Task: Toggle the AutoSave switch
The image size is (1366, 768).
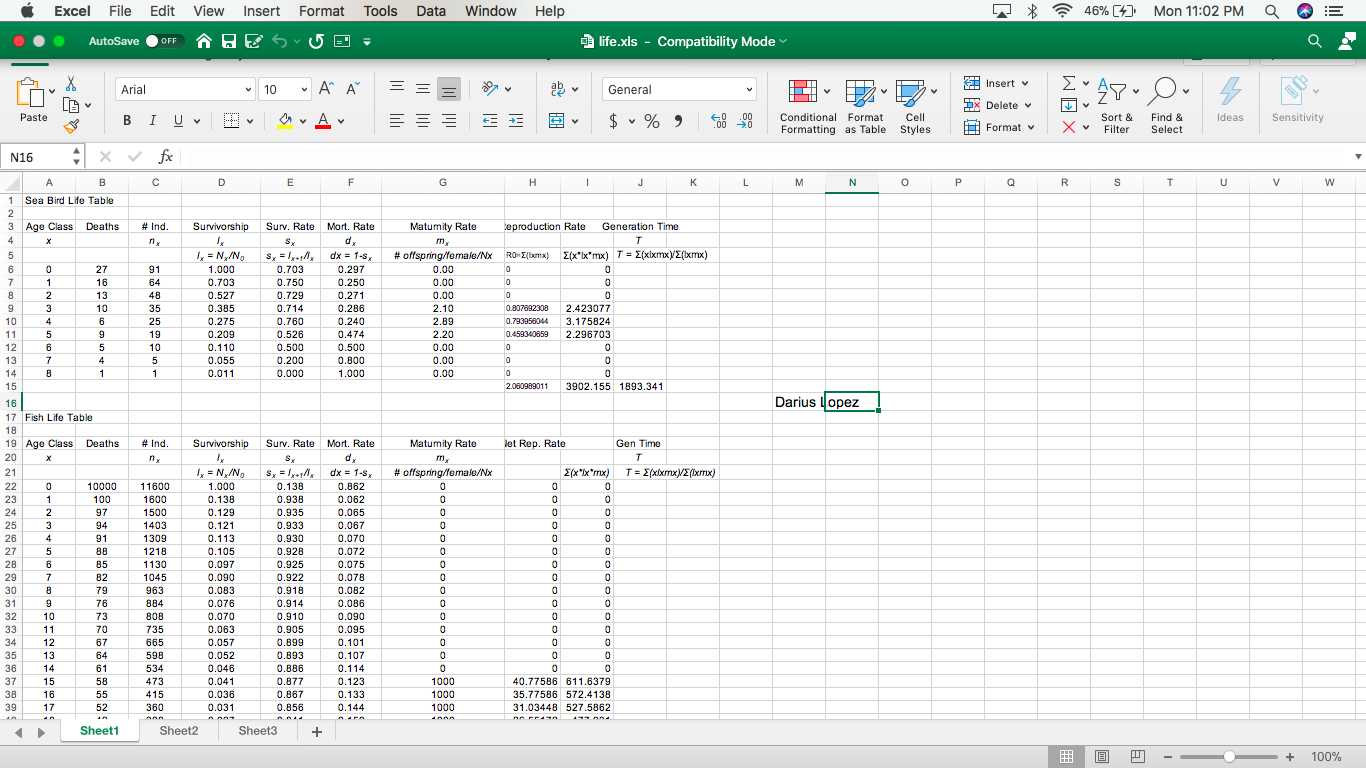Action: (163, 41)
